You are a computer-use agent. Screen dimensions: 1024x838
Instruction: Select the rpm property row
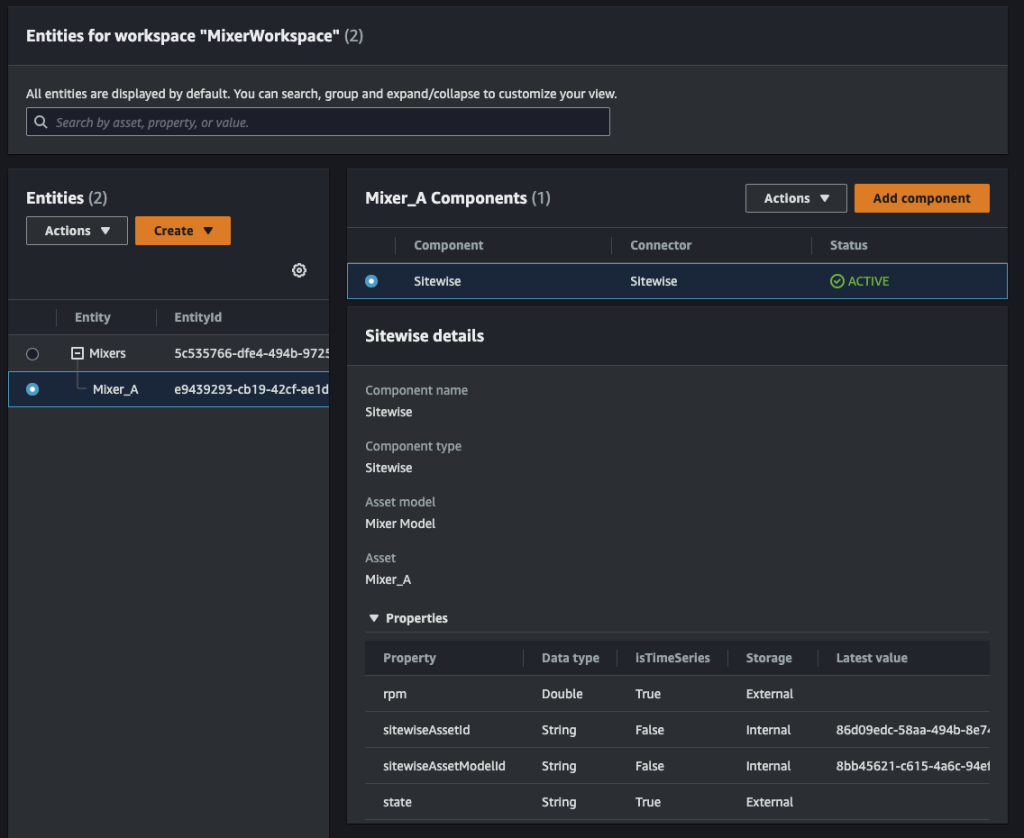(396, 694)
